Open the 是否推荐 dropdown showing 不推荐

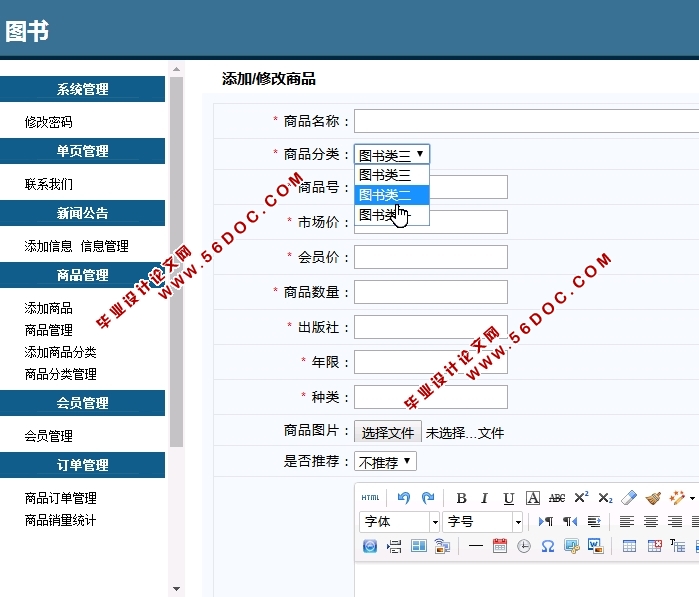pos(385,461)
